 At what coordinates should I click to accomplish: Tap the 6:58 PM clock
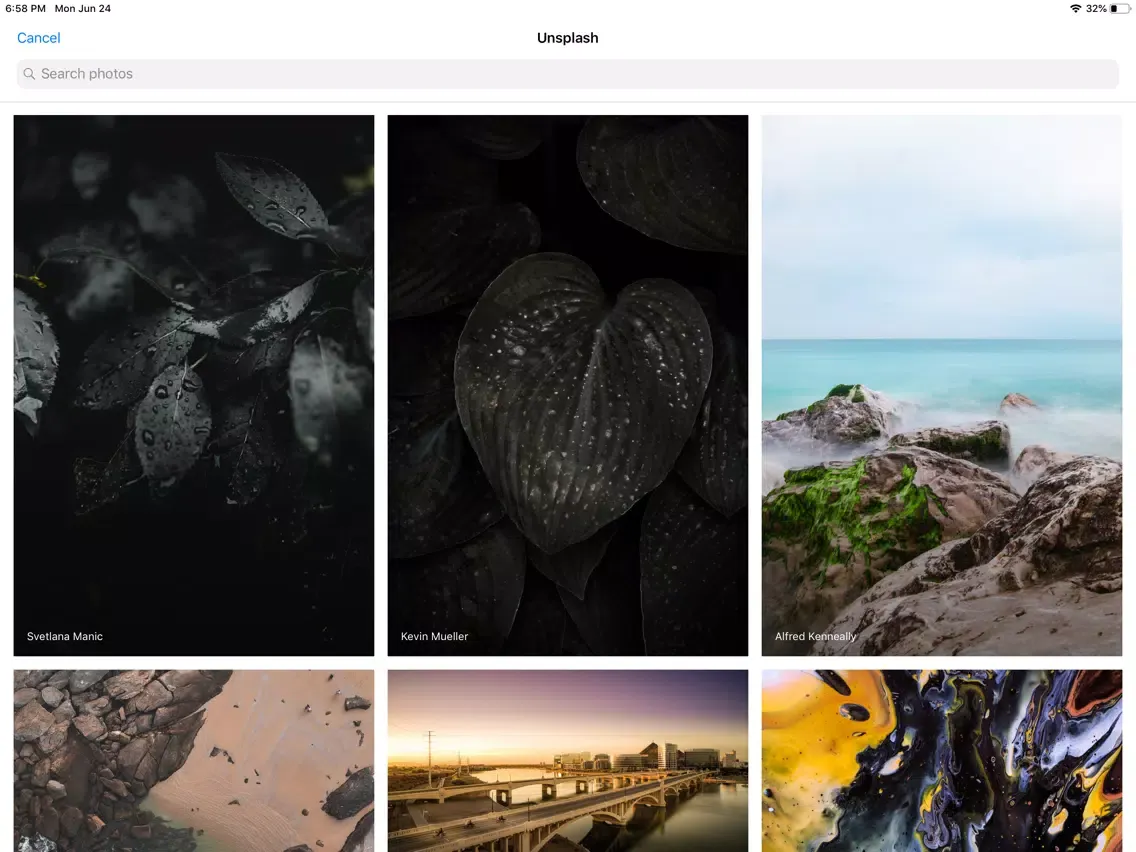point(25,9)
